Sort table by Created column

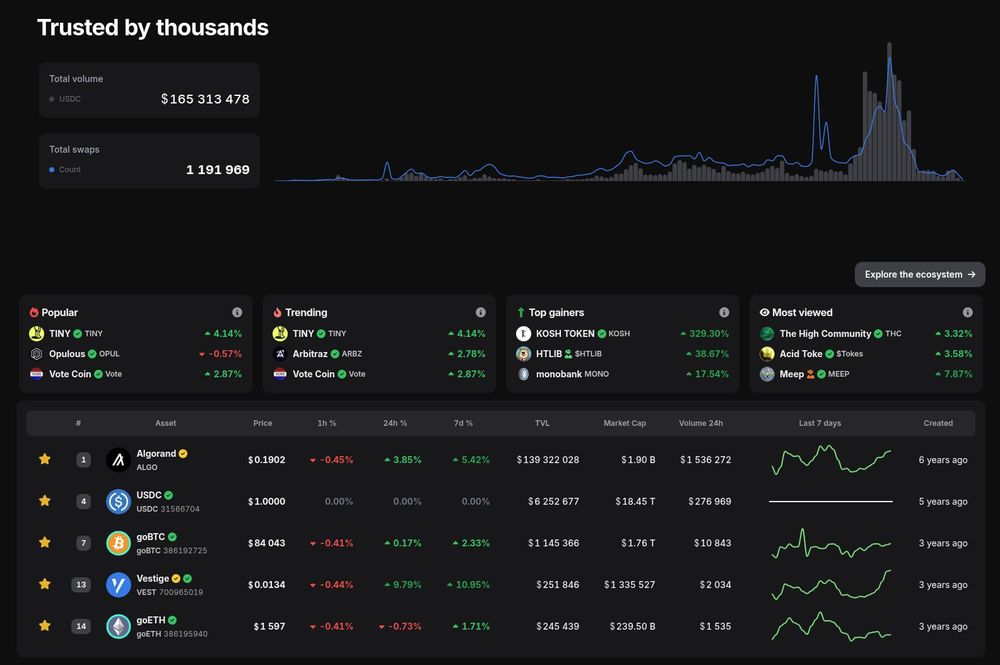[x=938, y=423]
